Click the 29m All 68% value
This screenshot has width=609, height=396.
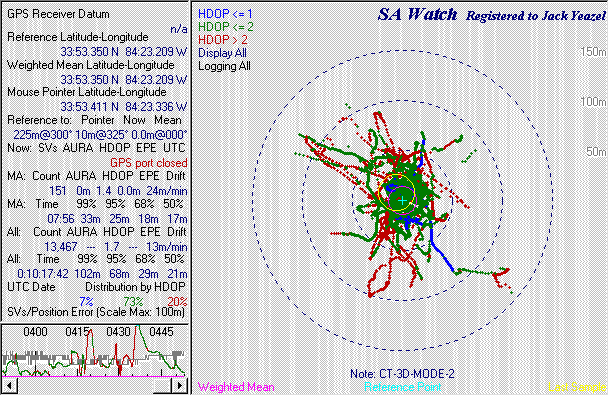[x=148, y=274]
